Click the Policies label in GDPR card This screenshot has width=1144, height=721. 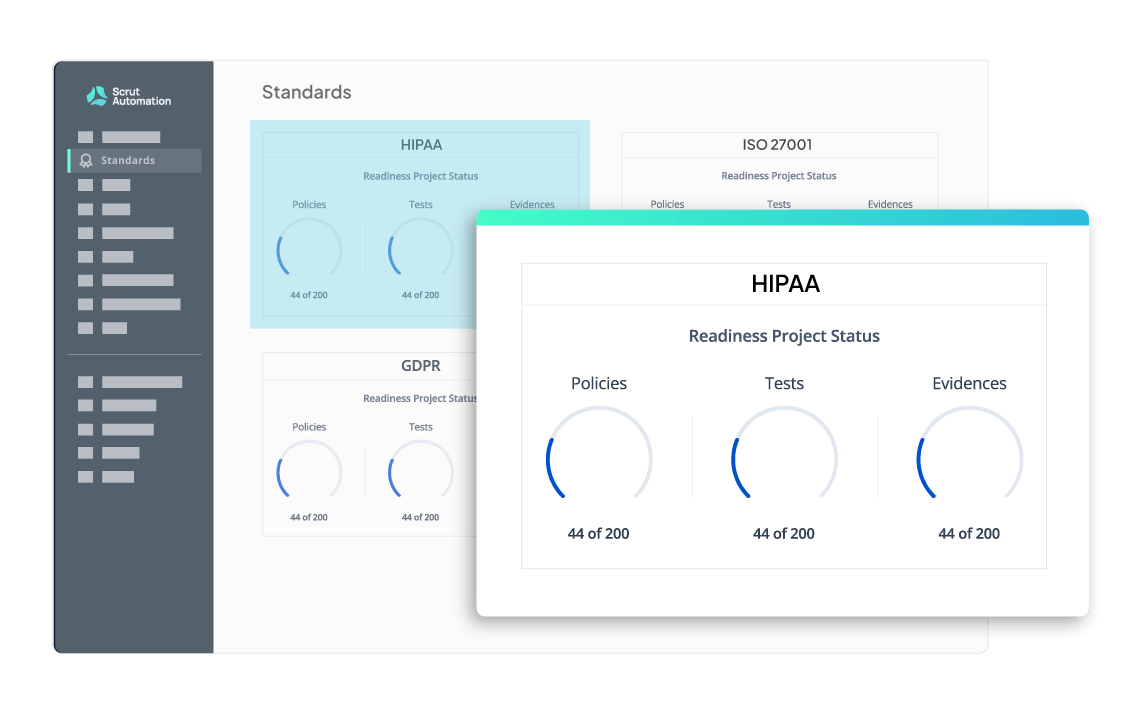point(309,427)
